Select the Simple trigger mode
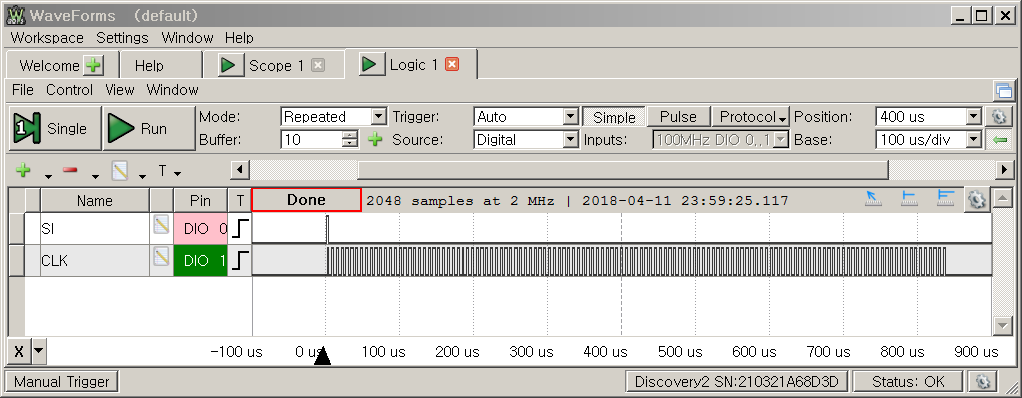 click(x=613, y=117)
